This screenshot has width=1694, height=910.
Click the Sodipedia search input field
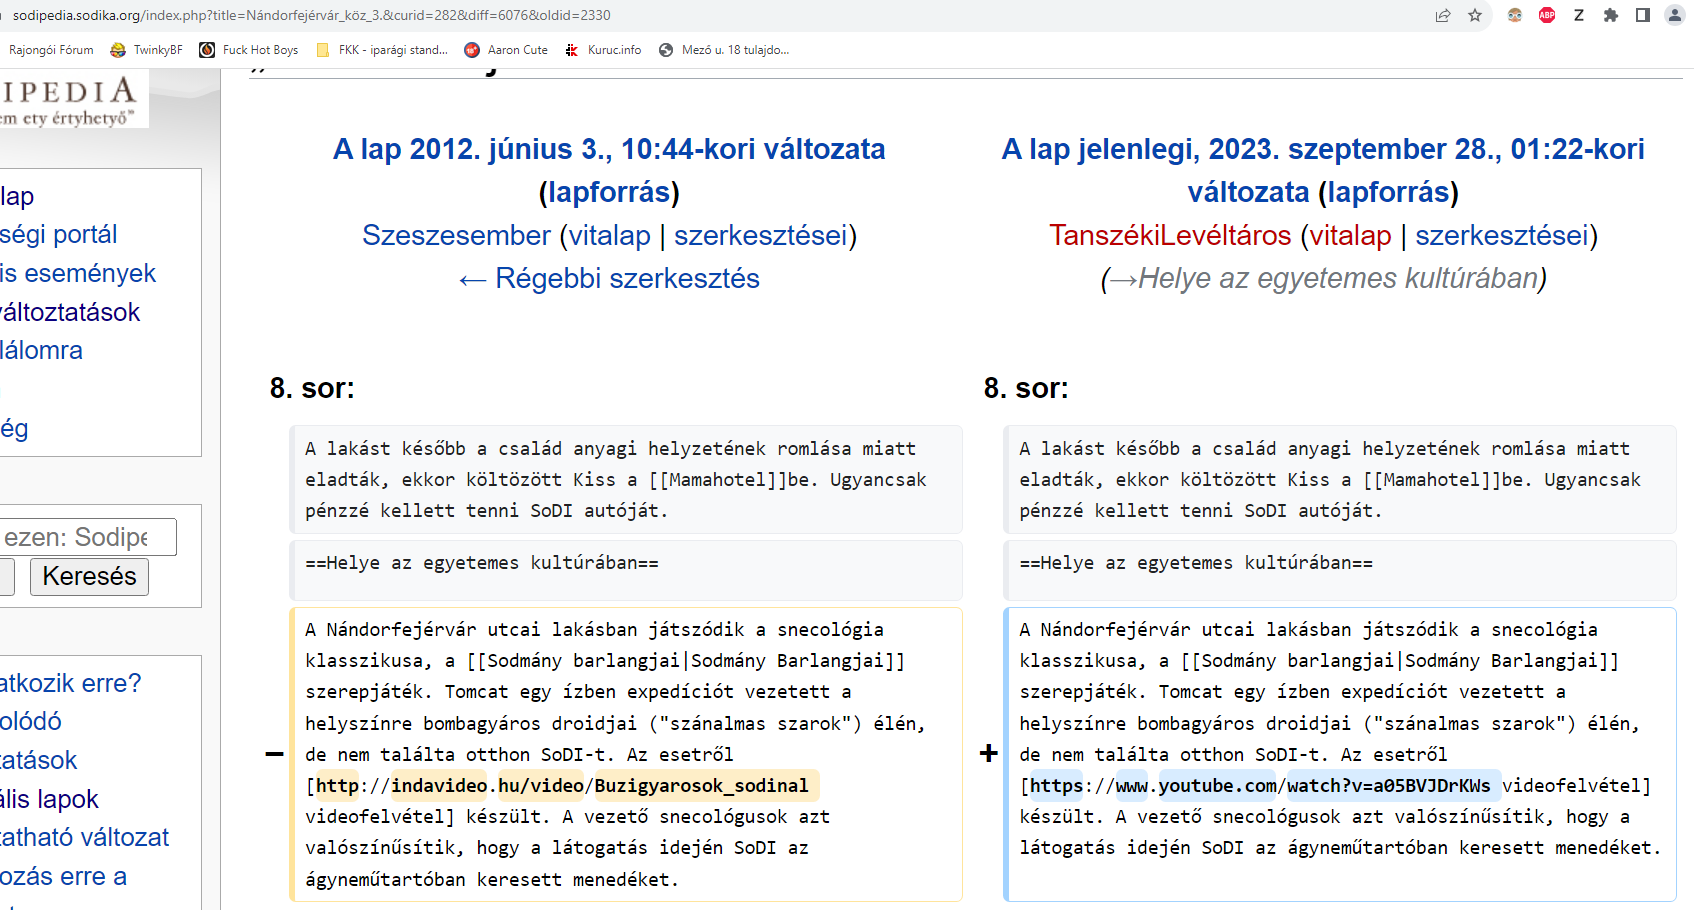[x=86, y=537]
